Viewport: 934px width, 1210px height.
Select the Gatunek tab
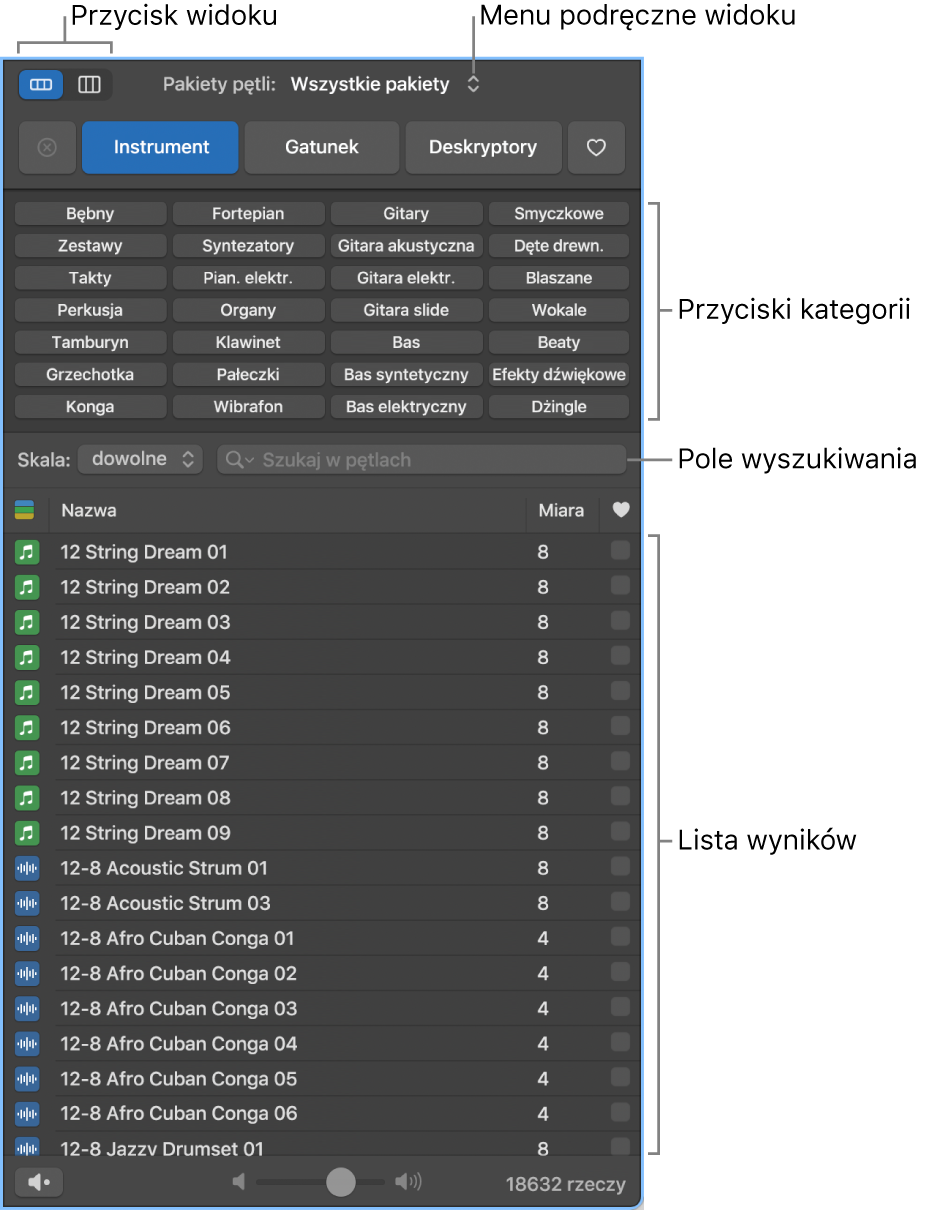point(322,148)
